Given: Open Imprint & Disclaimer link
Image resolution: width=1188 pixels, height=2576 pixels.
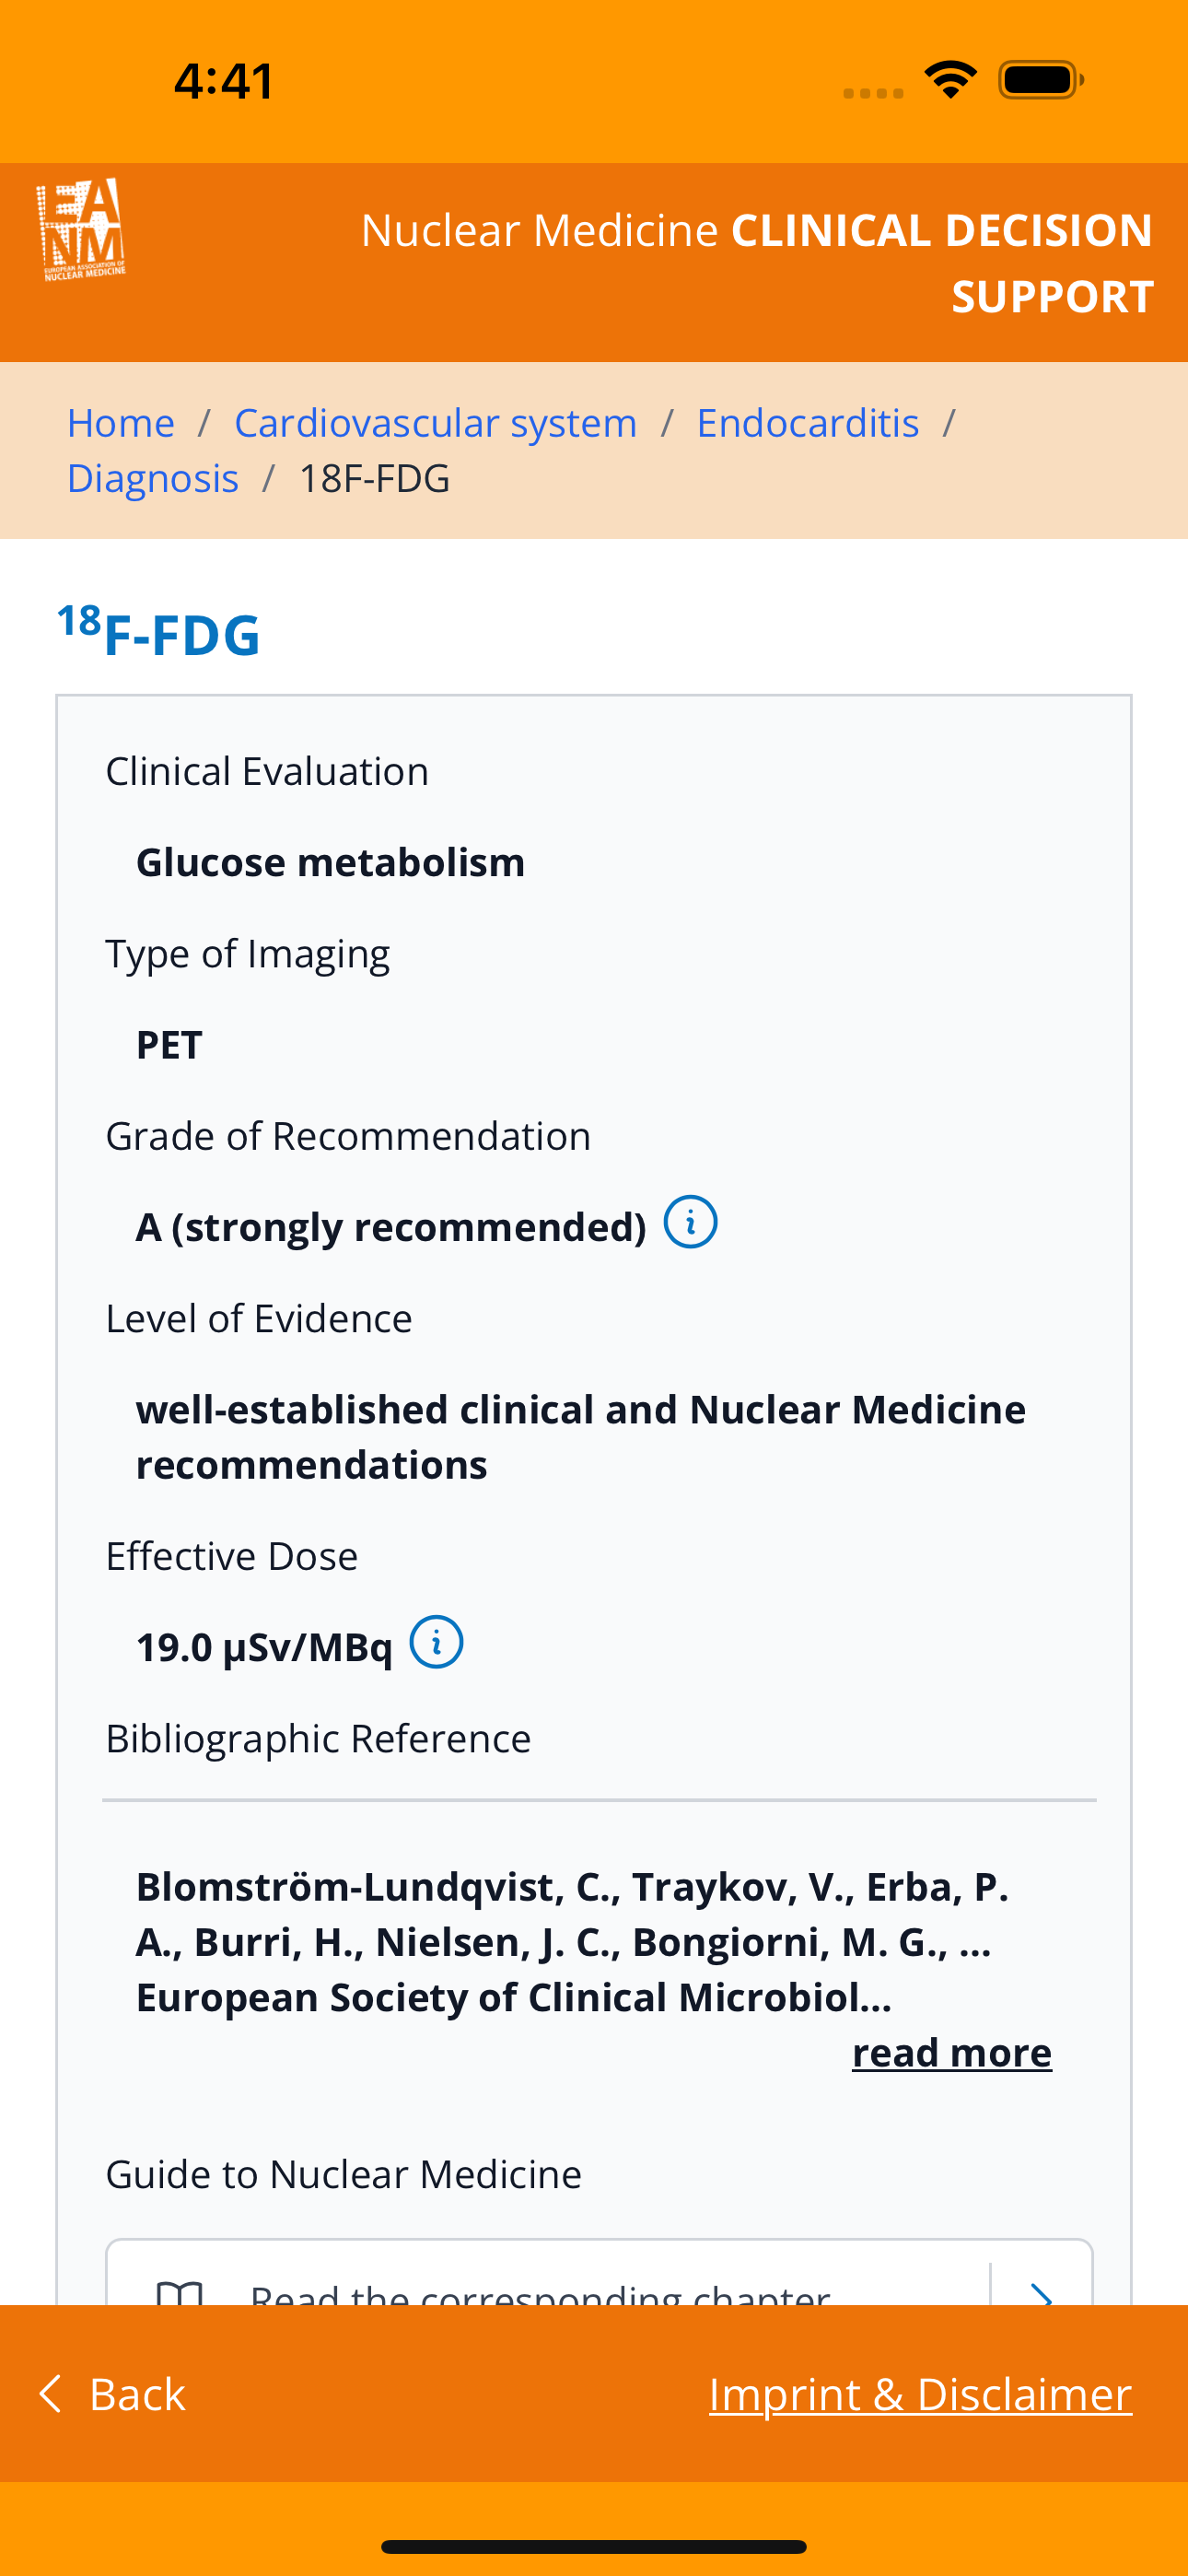Looking at the screenshot, I should tap(920, 2394).
